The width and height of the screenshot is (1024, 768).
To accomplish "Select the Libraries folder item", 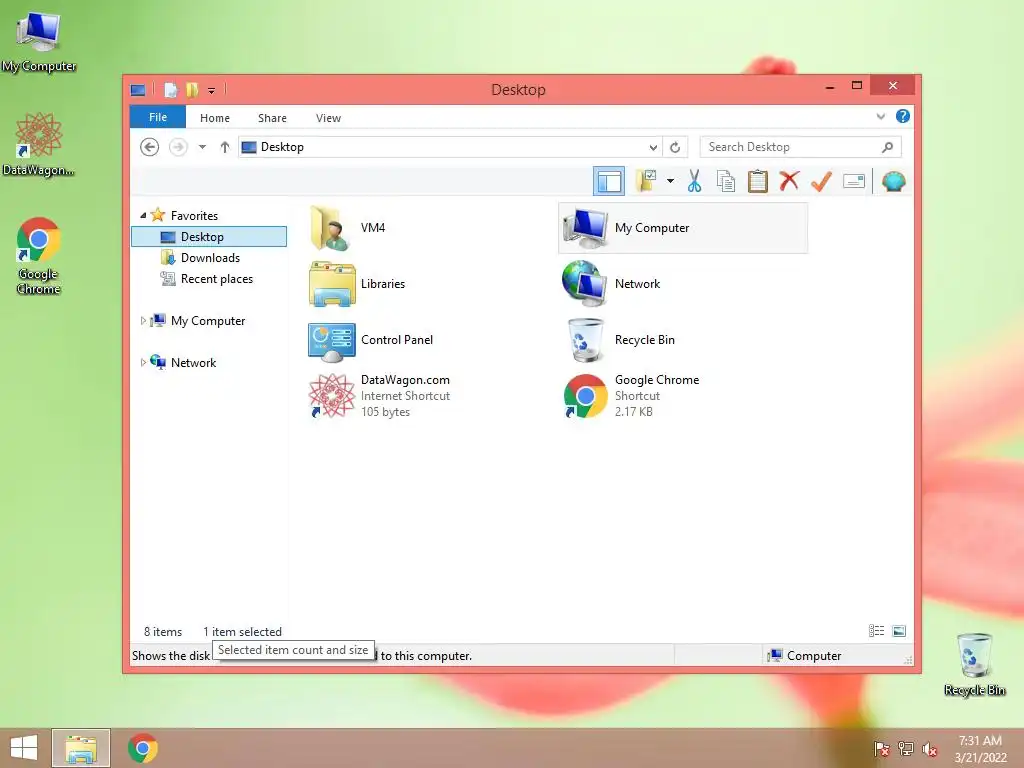I will [357, 283].
